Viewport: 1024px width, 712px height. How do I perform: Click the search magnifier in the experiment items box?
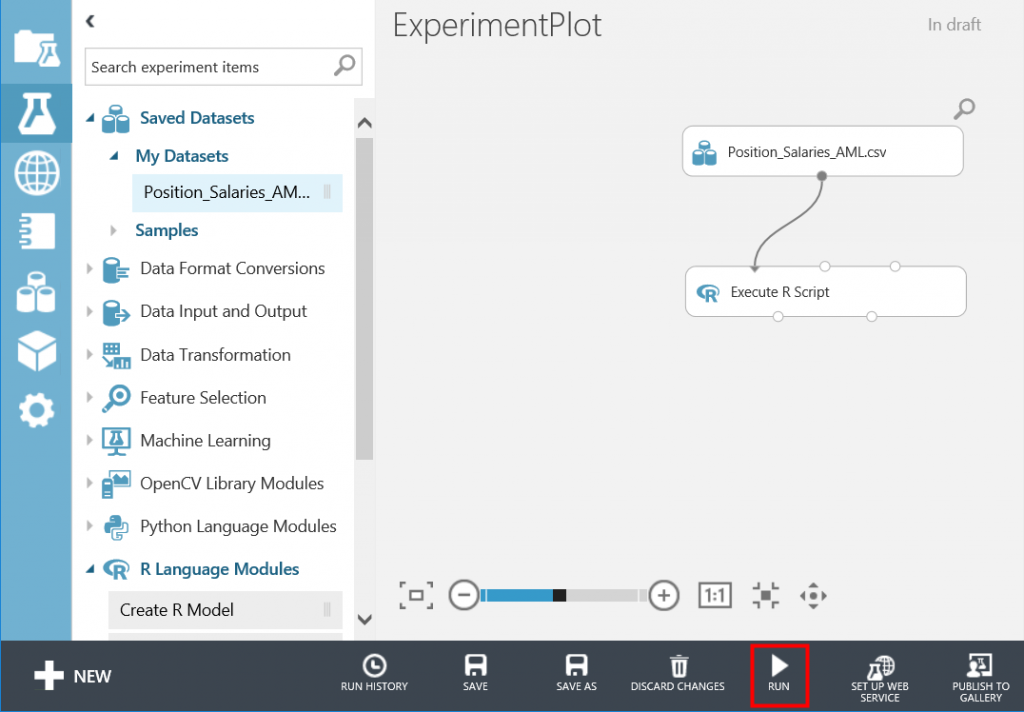(344, 65)
